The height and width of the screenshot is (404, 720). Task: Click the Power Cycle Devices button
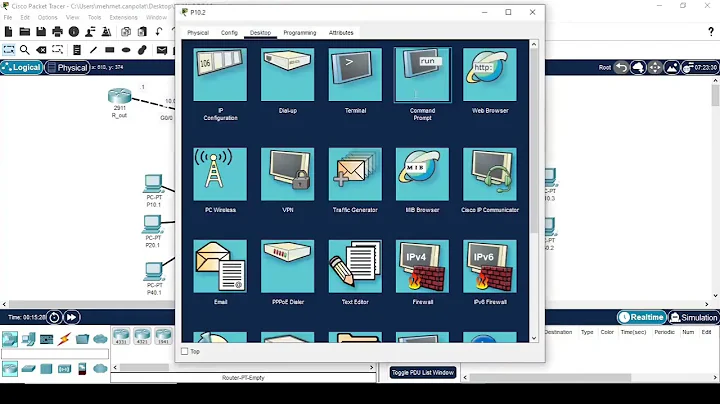[54, 317]
